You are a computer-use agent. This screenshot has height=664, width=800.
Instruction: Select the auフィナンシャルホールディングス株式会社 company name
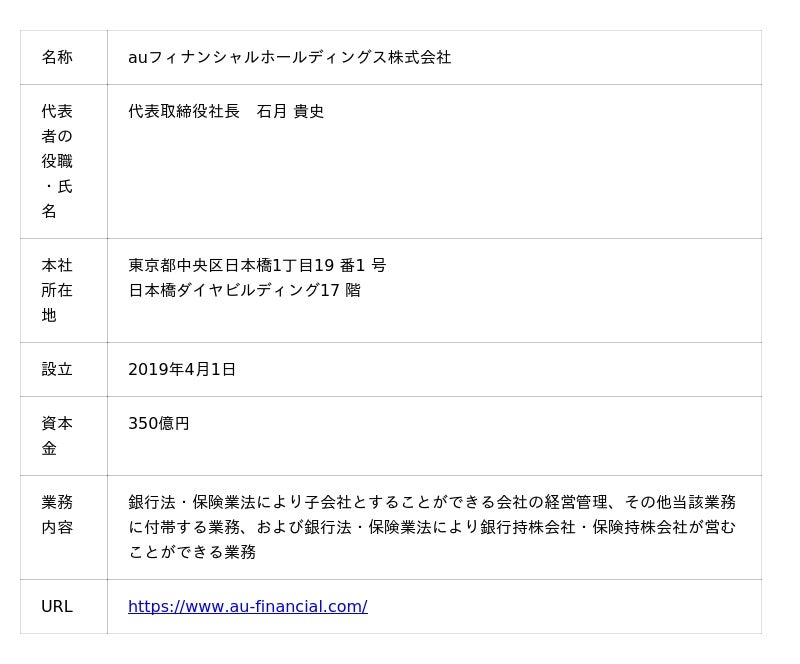point(289,57)
